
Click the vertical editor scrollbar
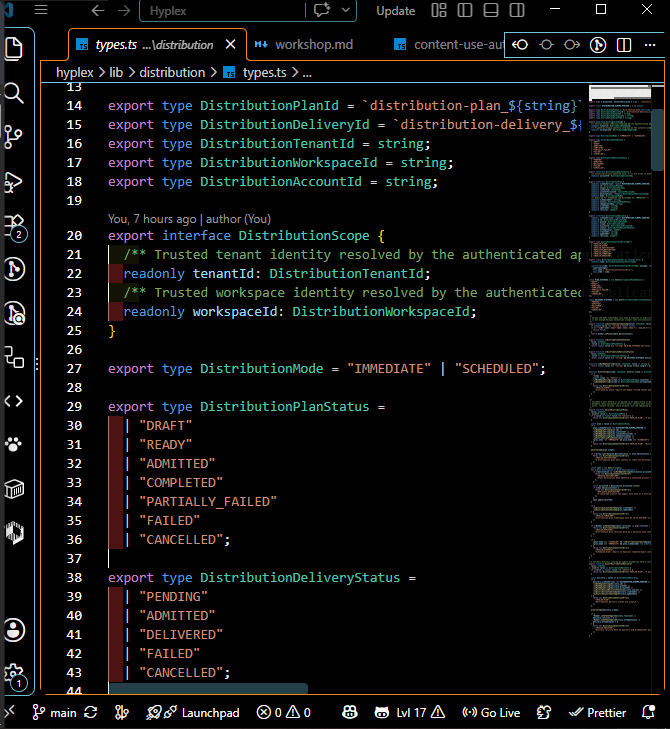(x=657, y=140)
